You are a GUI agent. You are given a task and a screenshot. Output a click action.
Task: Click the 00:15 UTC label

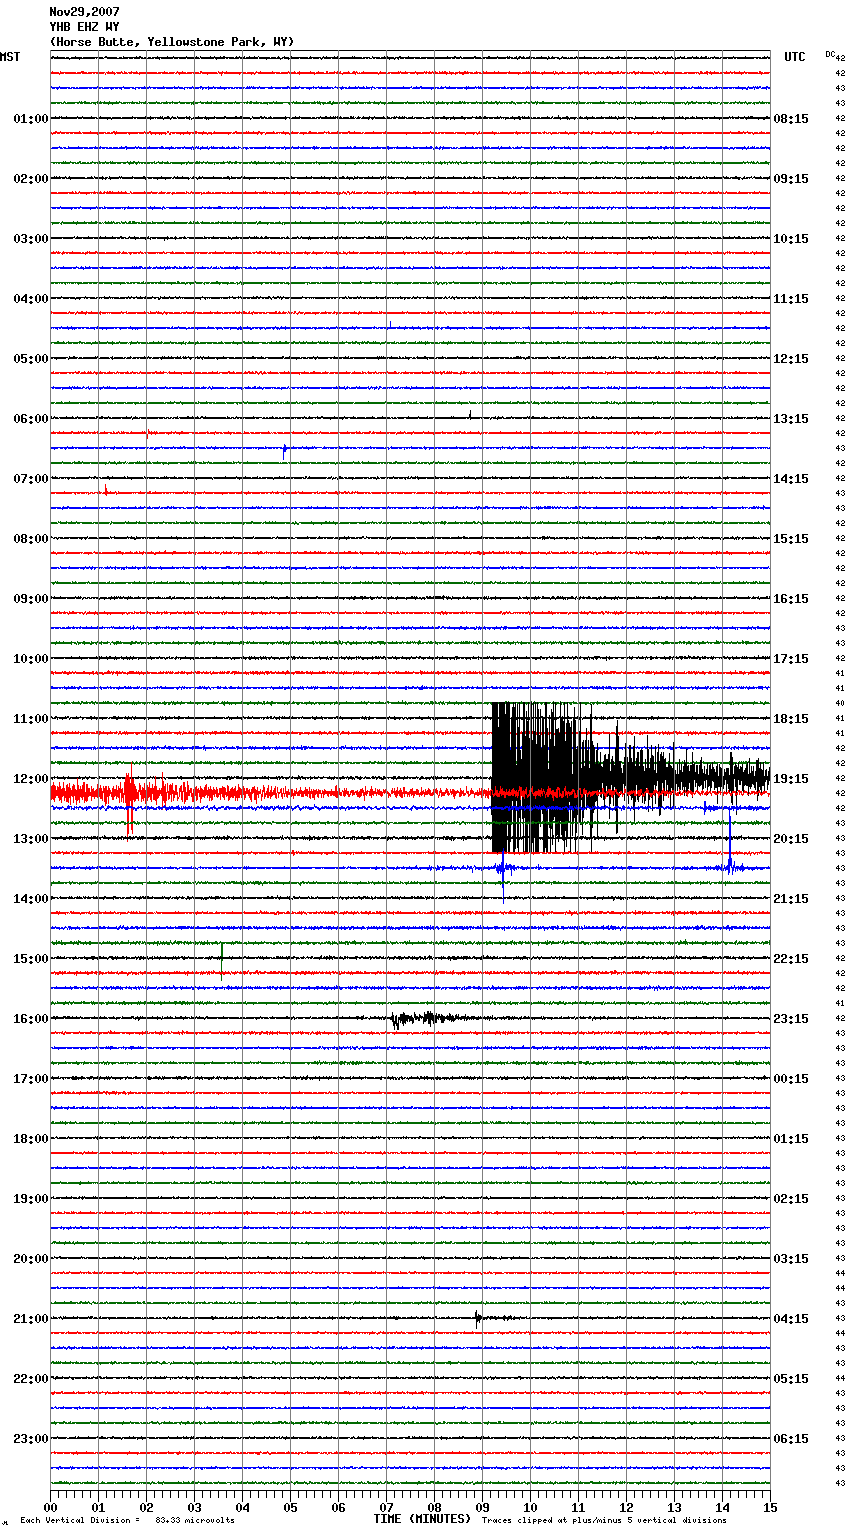coord(791,1079)
